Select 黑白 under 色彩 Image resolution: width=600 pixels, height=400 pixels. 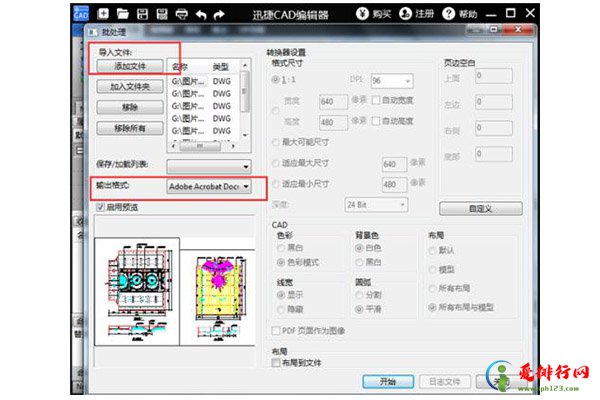point(281,248)
